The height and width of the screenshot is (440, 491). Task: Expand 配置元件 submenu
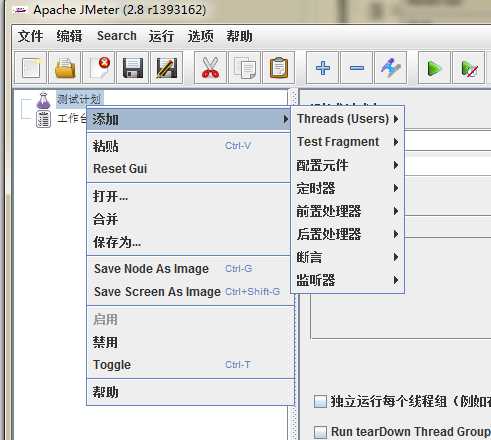click(x=348, y=165)
